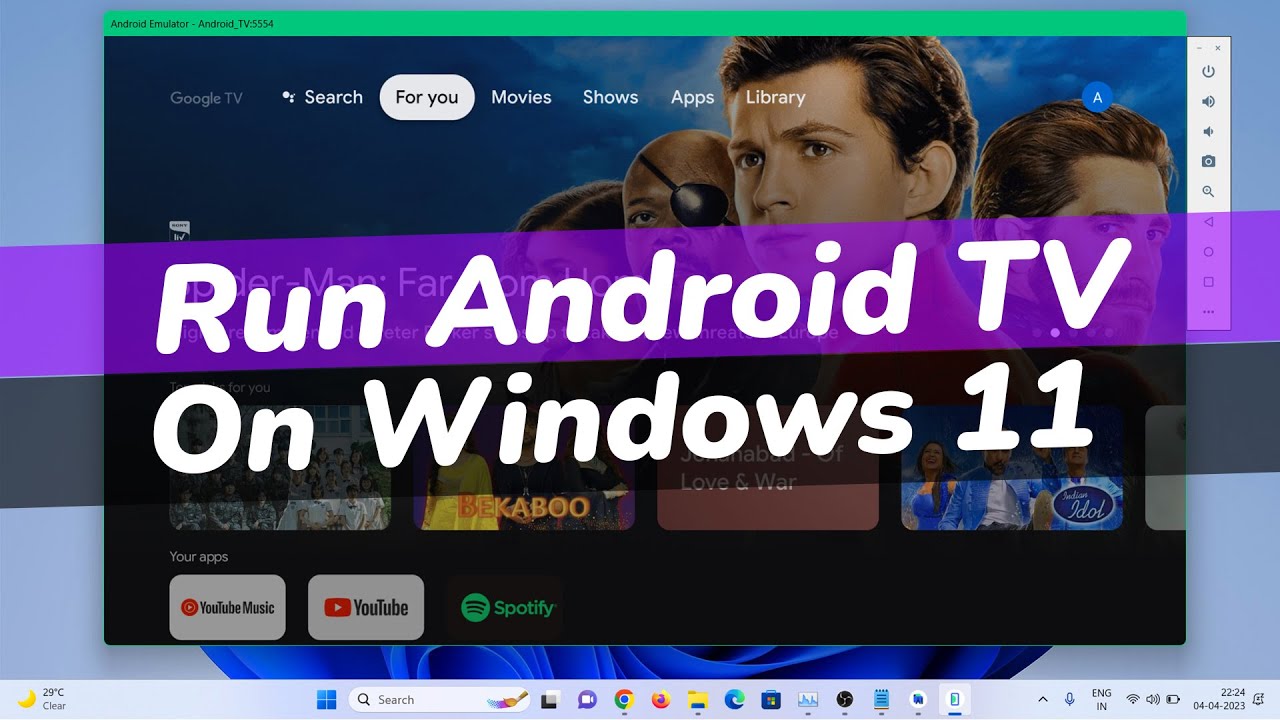Open Task View from the taskbar
Image resolution: width=1280 pixels, height=720 pixels.
click(x=550, y=700)
